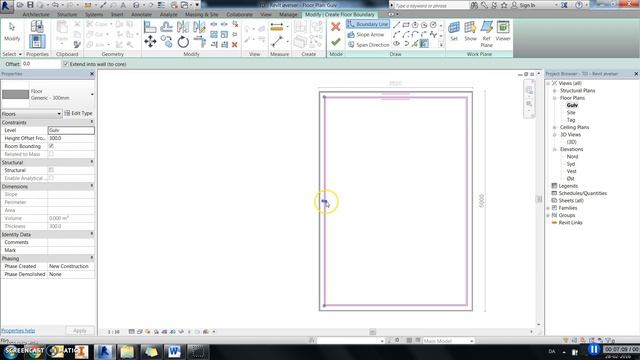Click the Slope Arrow button
The width and height of the screenshot is (640, 360).
point(366,35)
